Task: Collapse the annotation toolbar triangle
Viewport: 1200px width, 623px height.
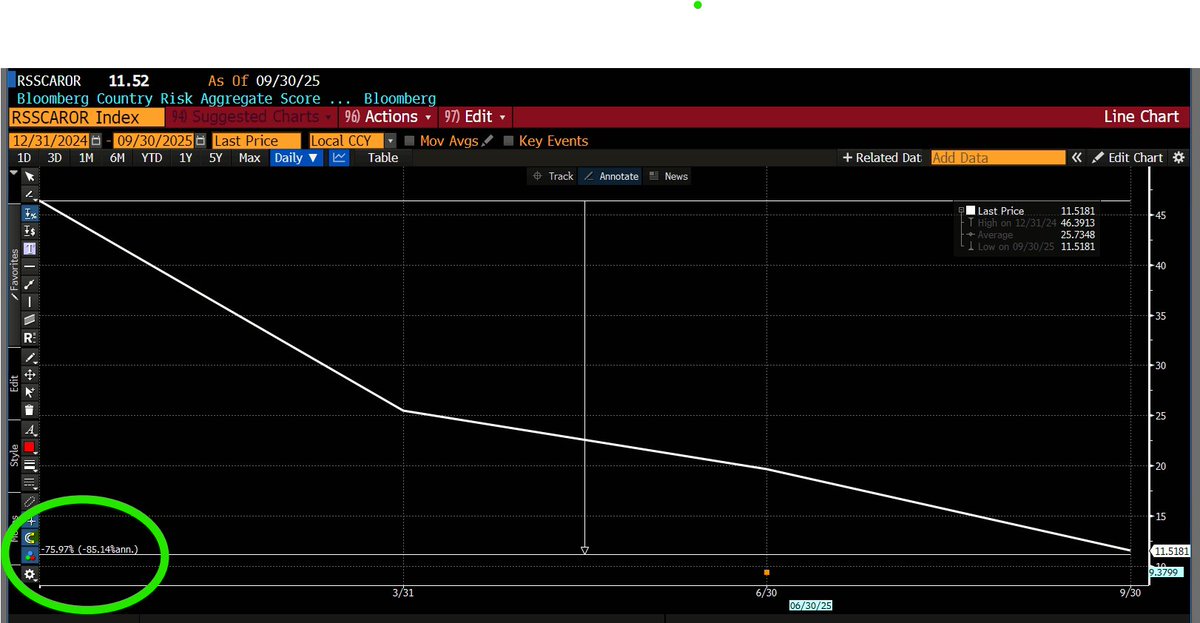Action: (x=13, y=172)
